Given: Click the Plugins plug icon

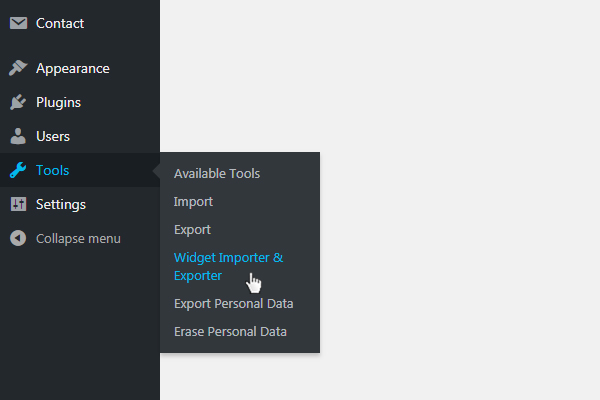Looking at the screenshot, I should [x=18, y=102].
